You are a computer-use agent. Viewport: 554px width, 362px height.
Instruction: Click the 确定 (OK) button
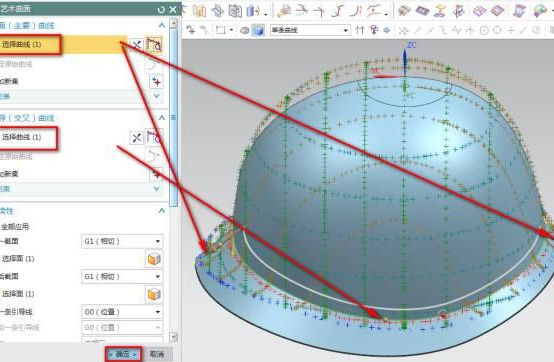coord(123,354)
